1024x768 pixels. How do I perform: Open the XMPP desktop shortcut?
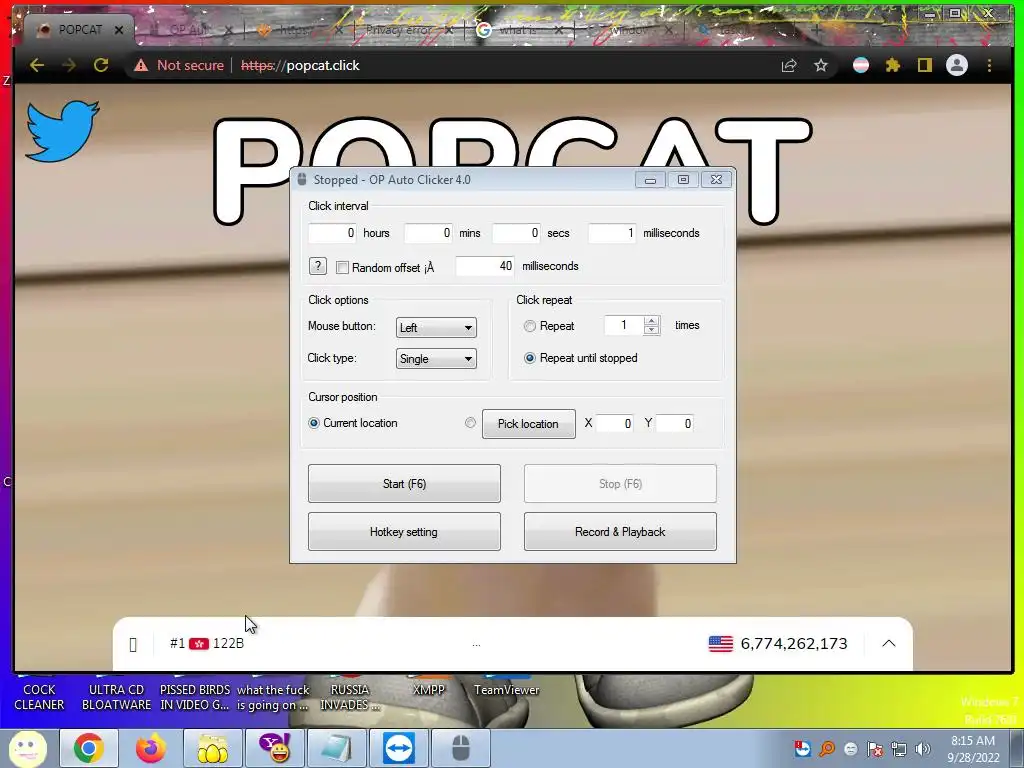pyautogui.click(x=428, y=689)
